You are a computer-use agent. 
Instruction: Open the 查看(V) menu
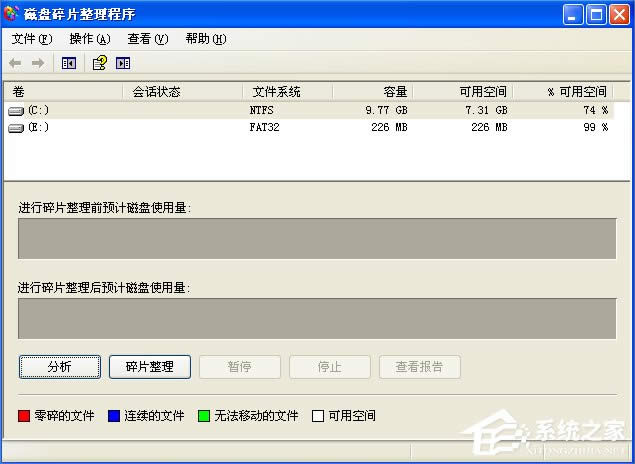click(148, 39)
